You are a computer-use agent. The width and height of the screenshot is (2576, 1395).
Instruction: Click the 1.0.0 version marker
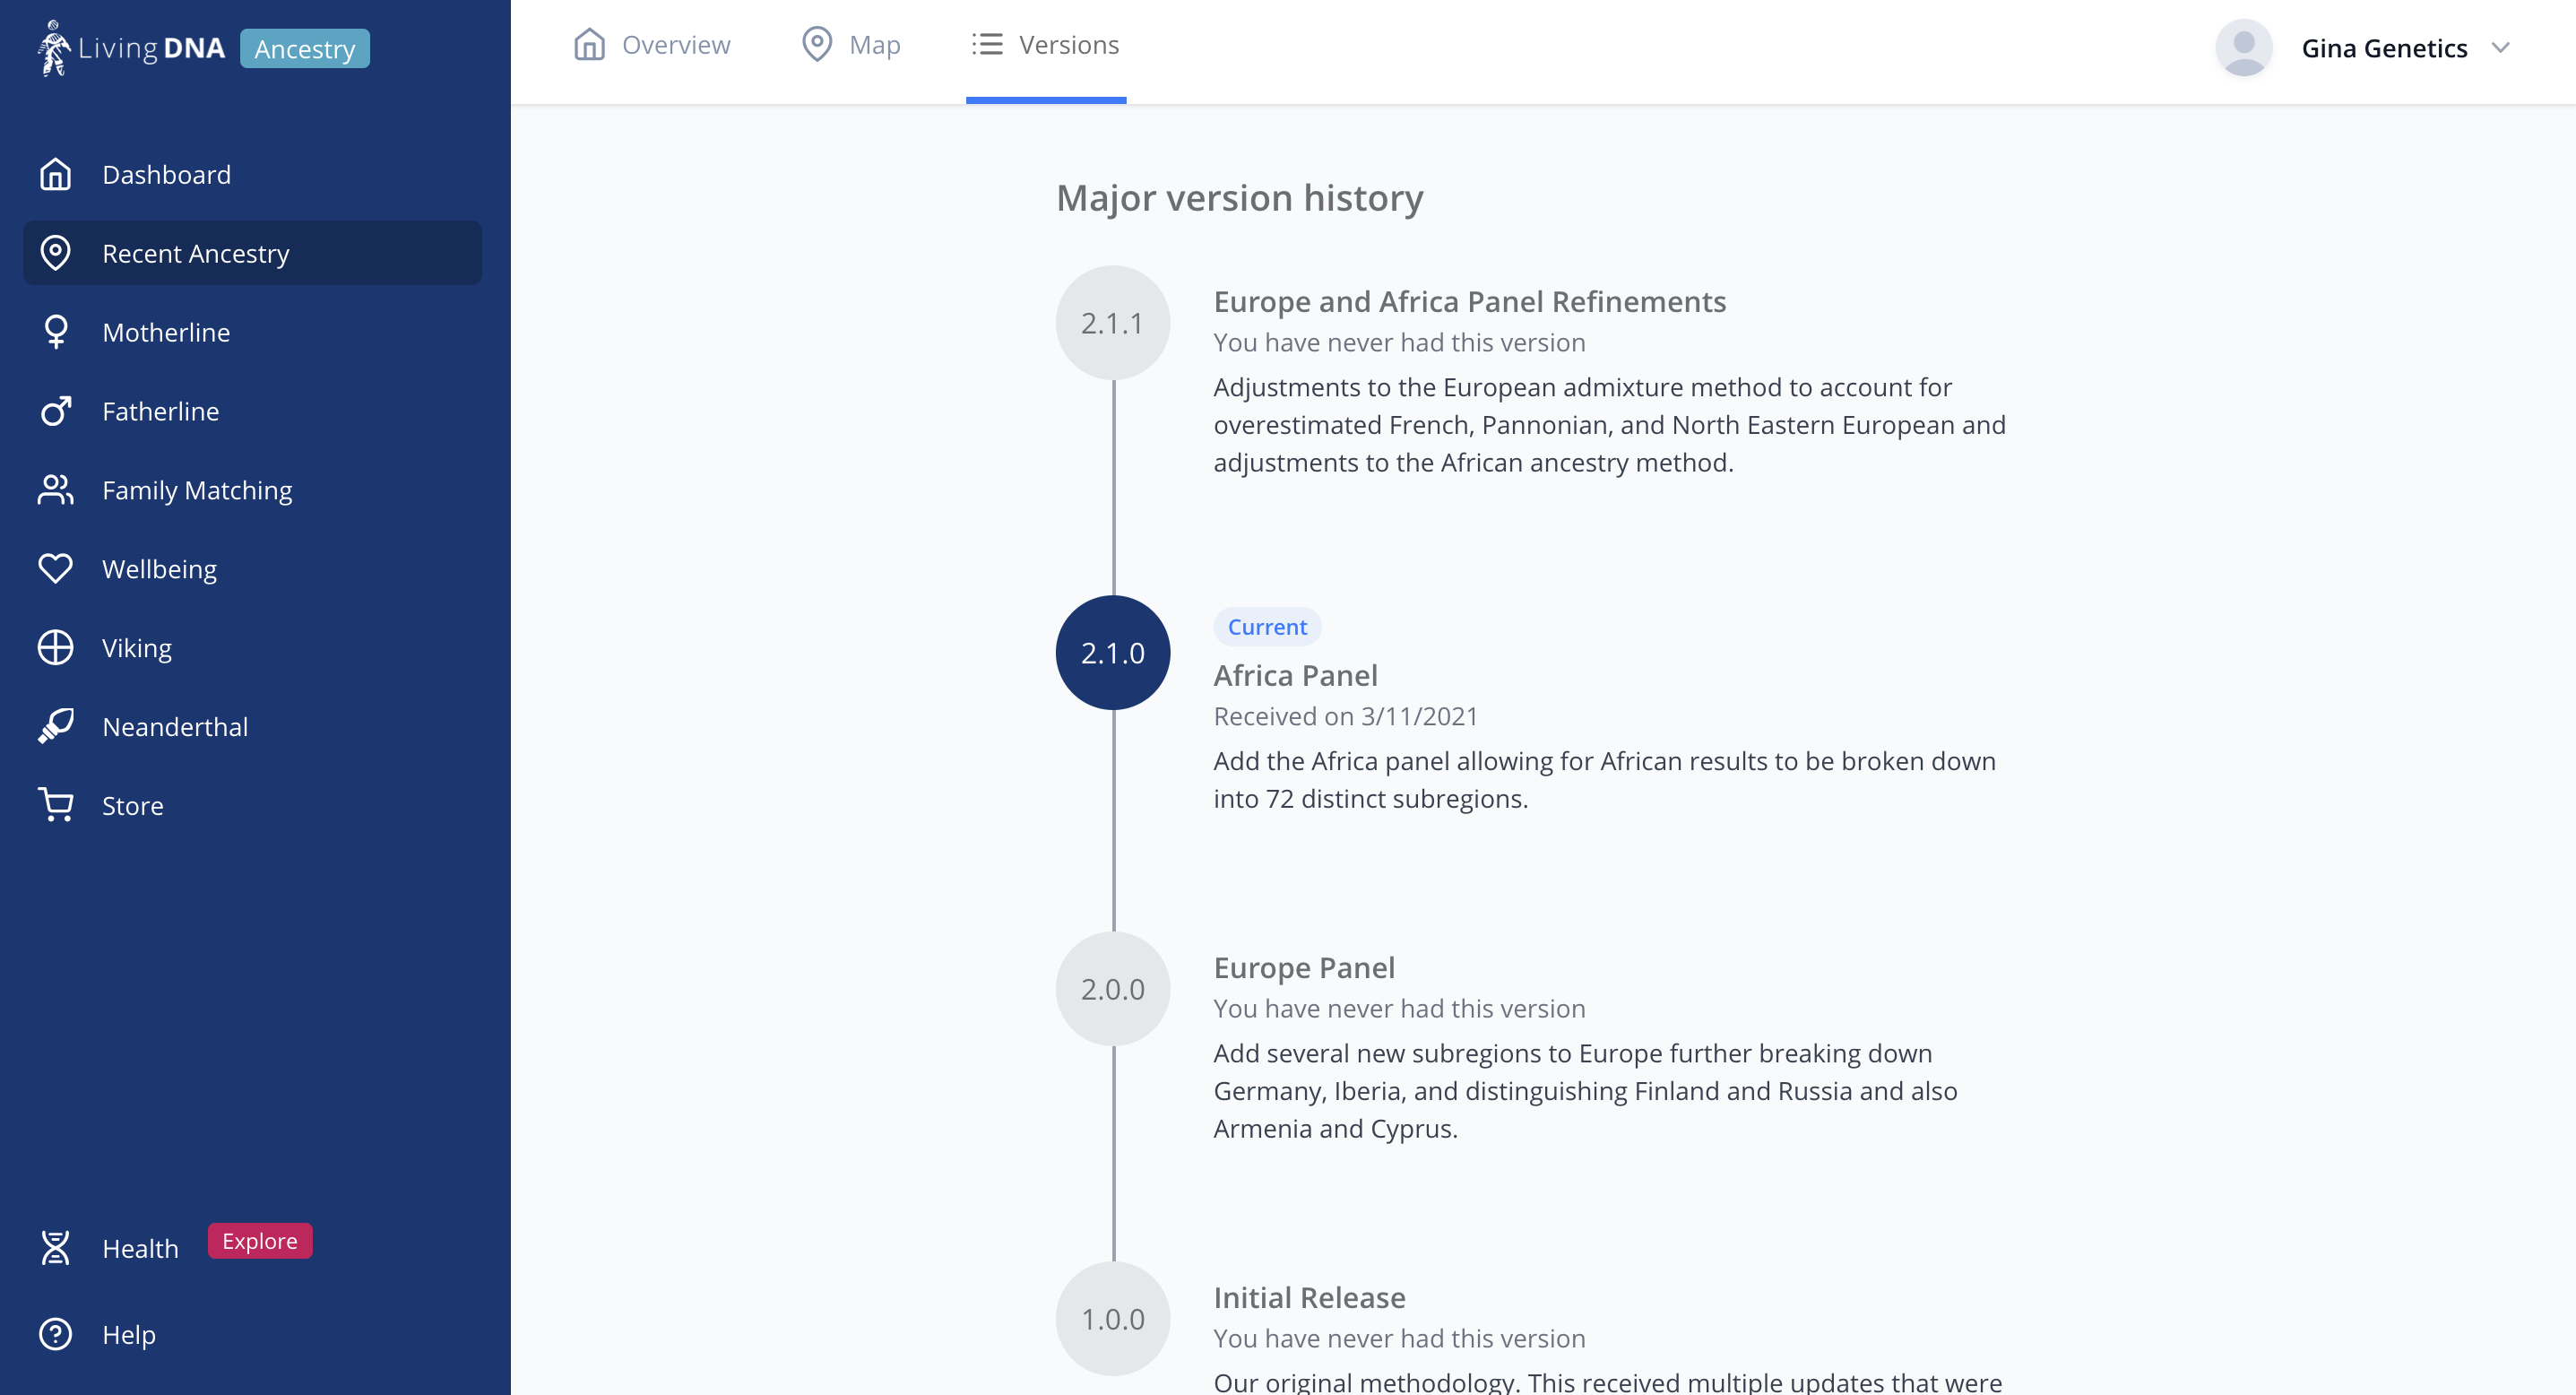(1113, 1319)
